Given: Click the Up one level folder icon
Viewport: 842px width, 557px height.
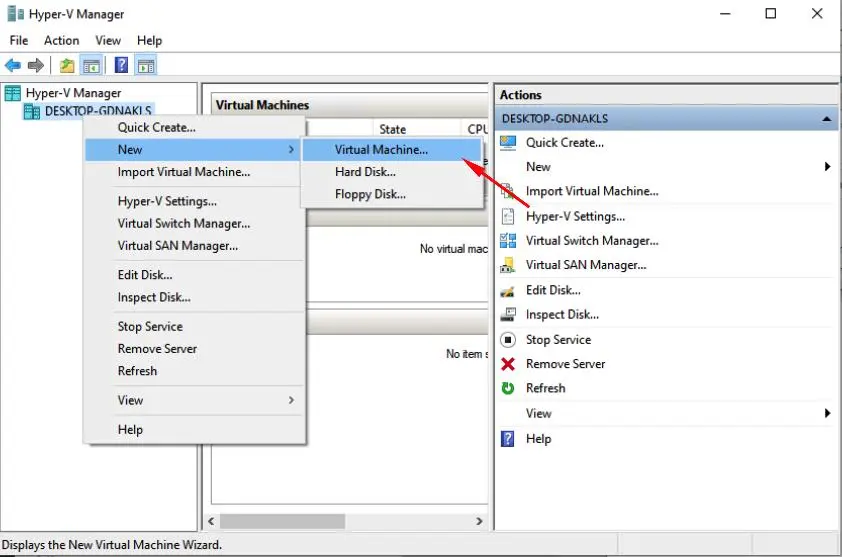Looking at the screenshot, I should 67,66.
